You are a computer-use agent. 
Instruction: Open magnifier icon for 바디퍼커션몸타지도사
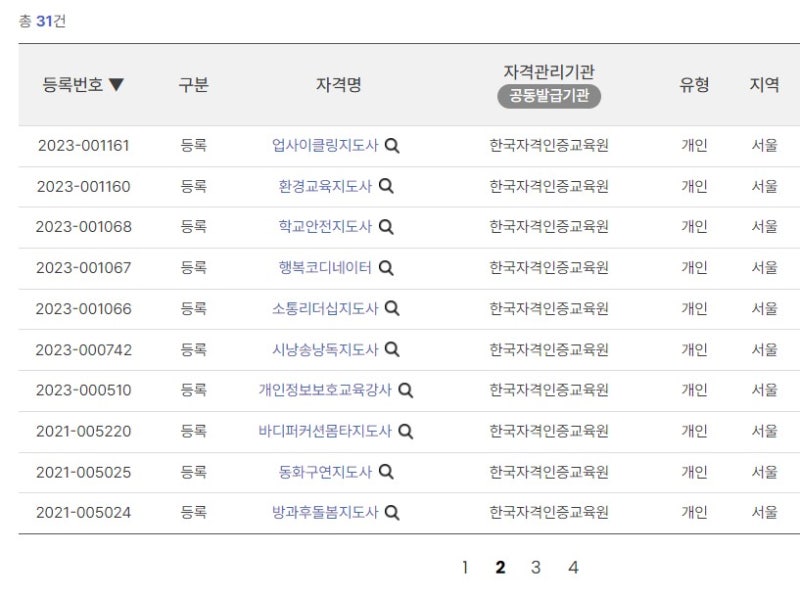tap(406, 432)
